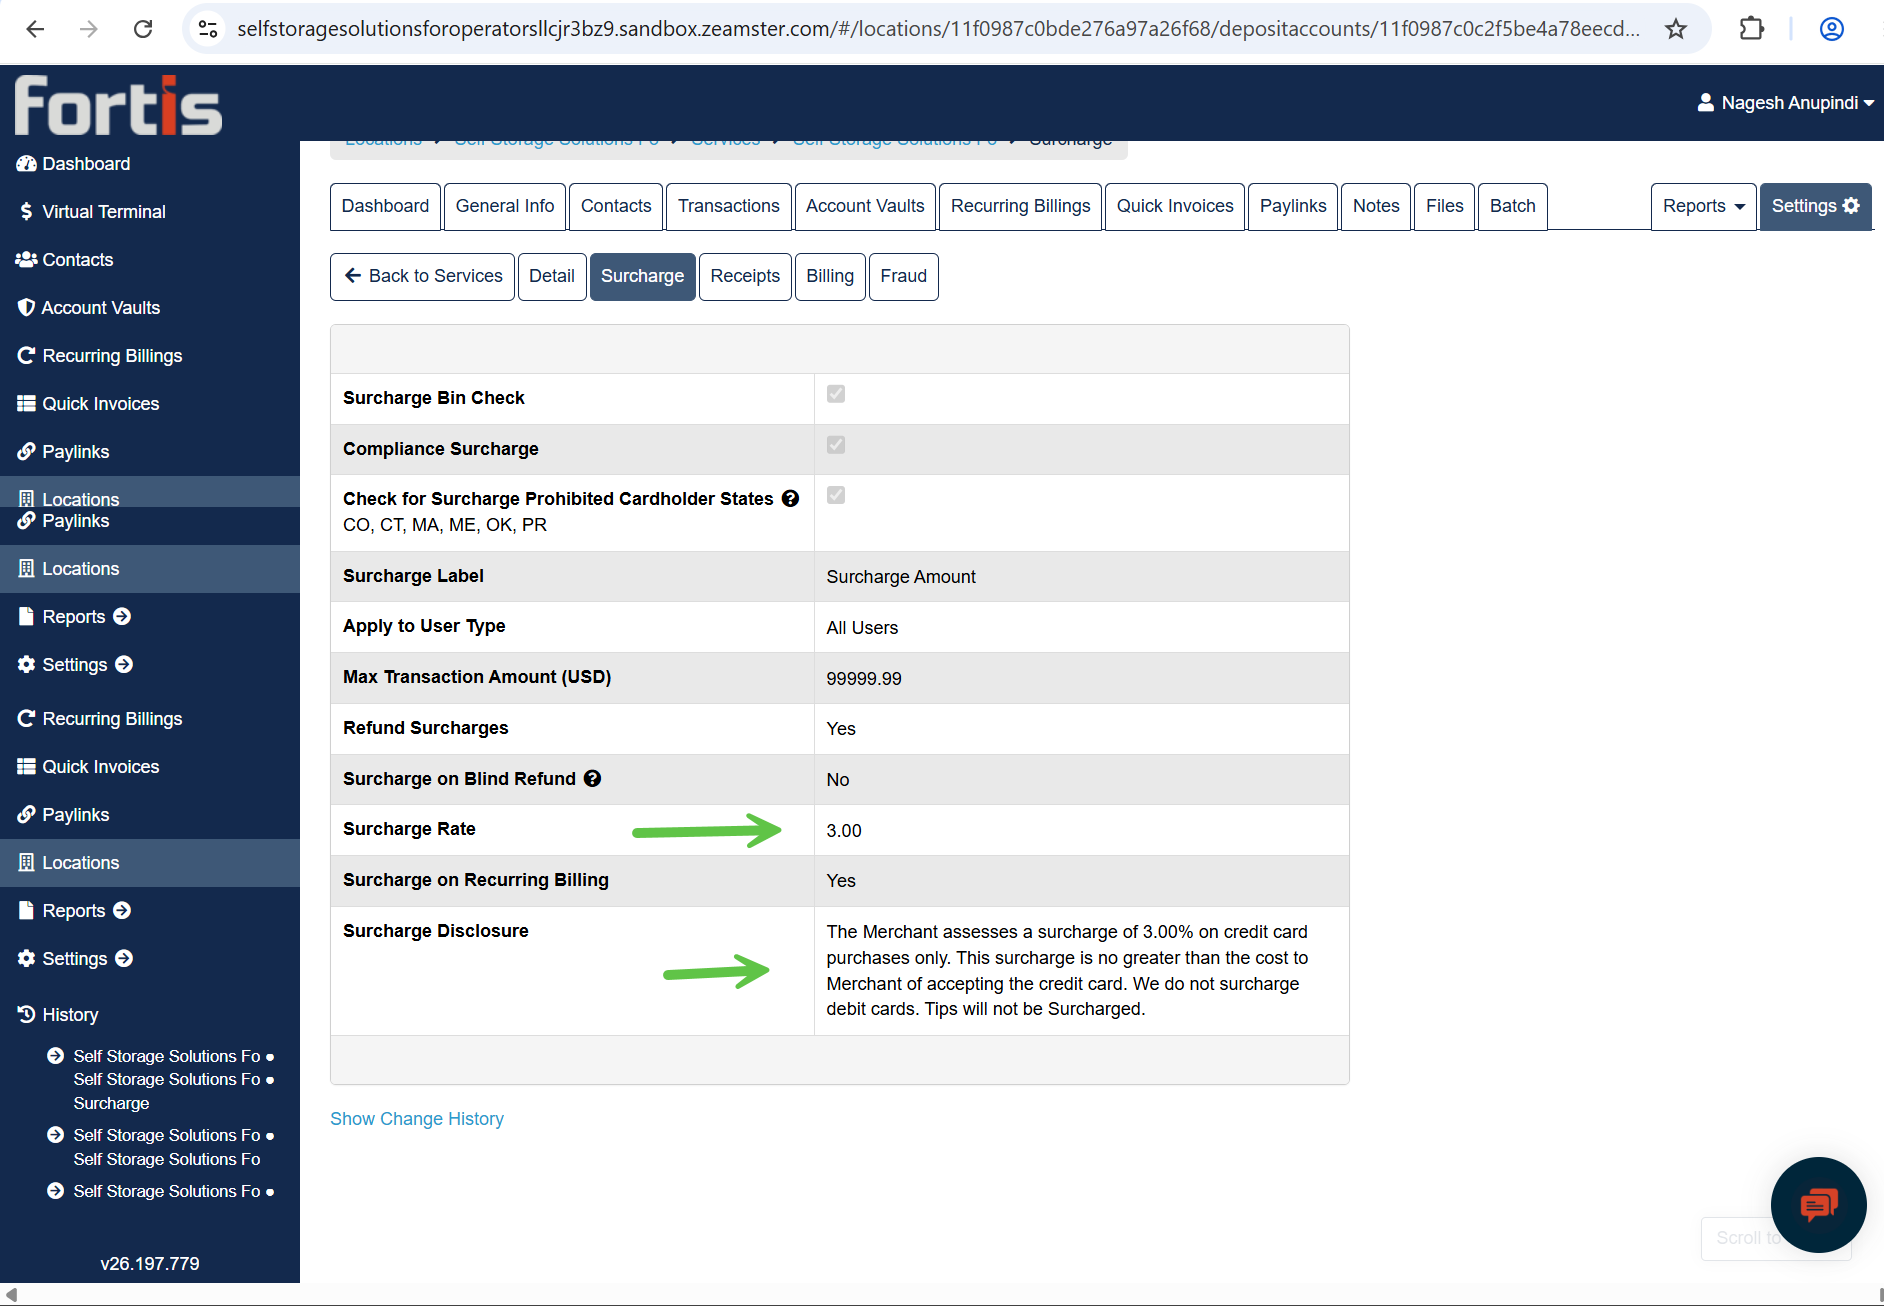The height and width of the screenshot is (1306, 1884).
Task: Open the Dashboard tab in top tabs
Action: click(385, 206)
